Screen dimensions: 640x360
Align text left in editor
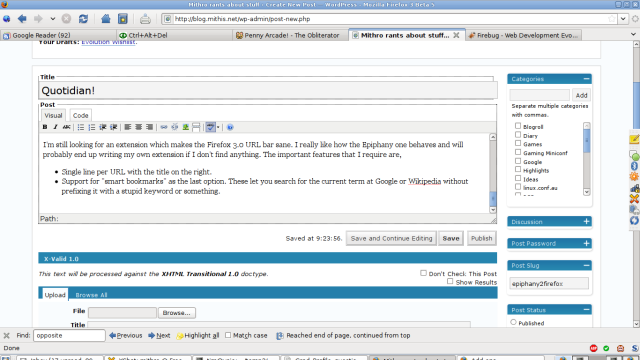coord(128,127)
